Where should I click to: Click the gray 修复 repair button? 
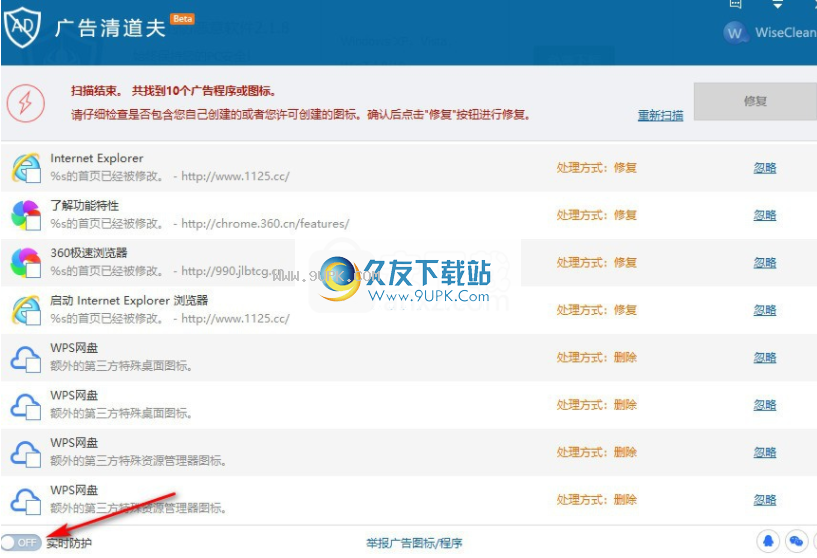tap(755, 101)
